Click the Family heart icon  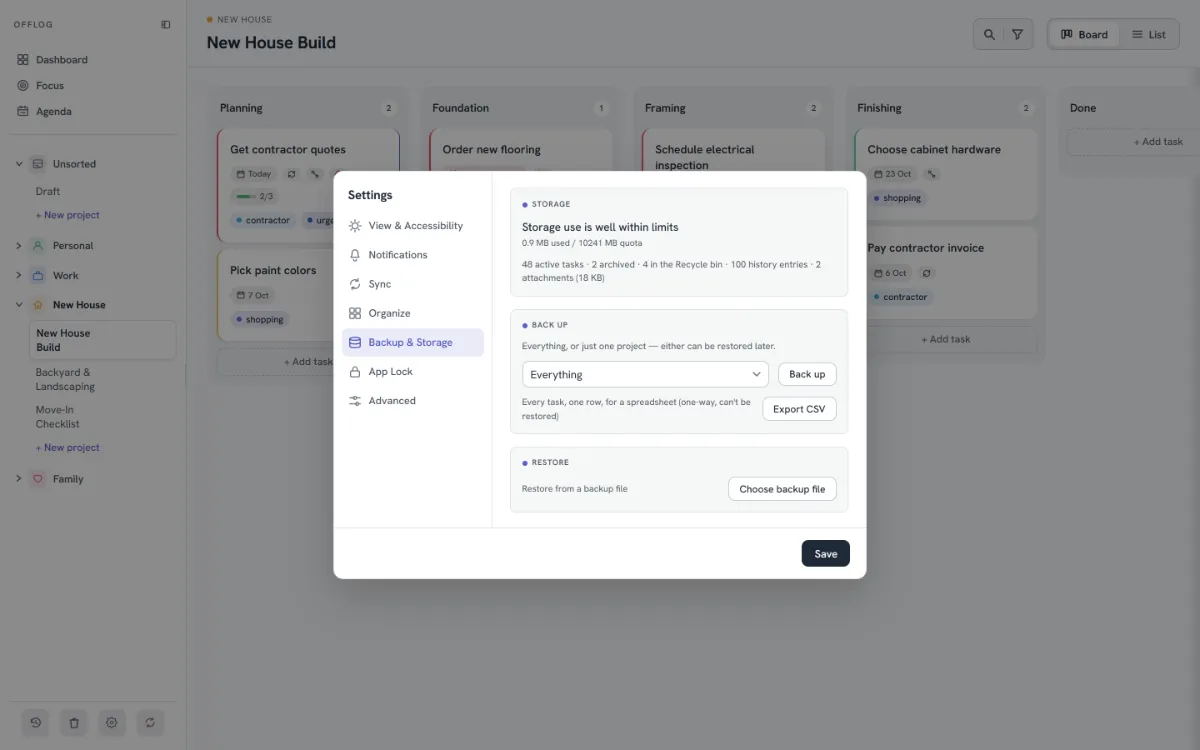[x=38, y=479]
